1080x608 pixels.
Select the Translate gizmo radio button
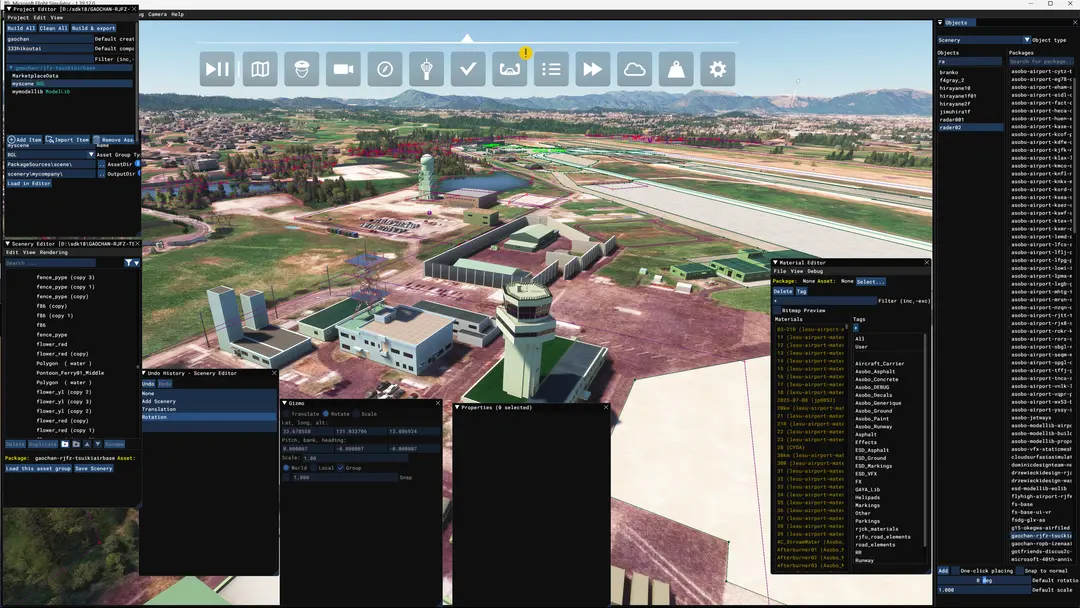click(287, 414)
